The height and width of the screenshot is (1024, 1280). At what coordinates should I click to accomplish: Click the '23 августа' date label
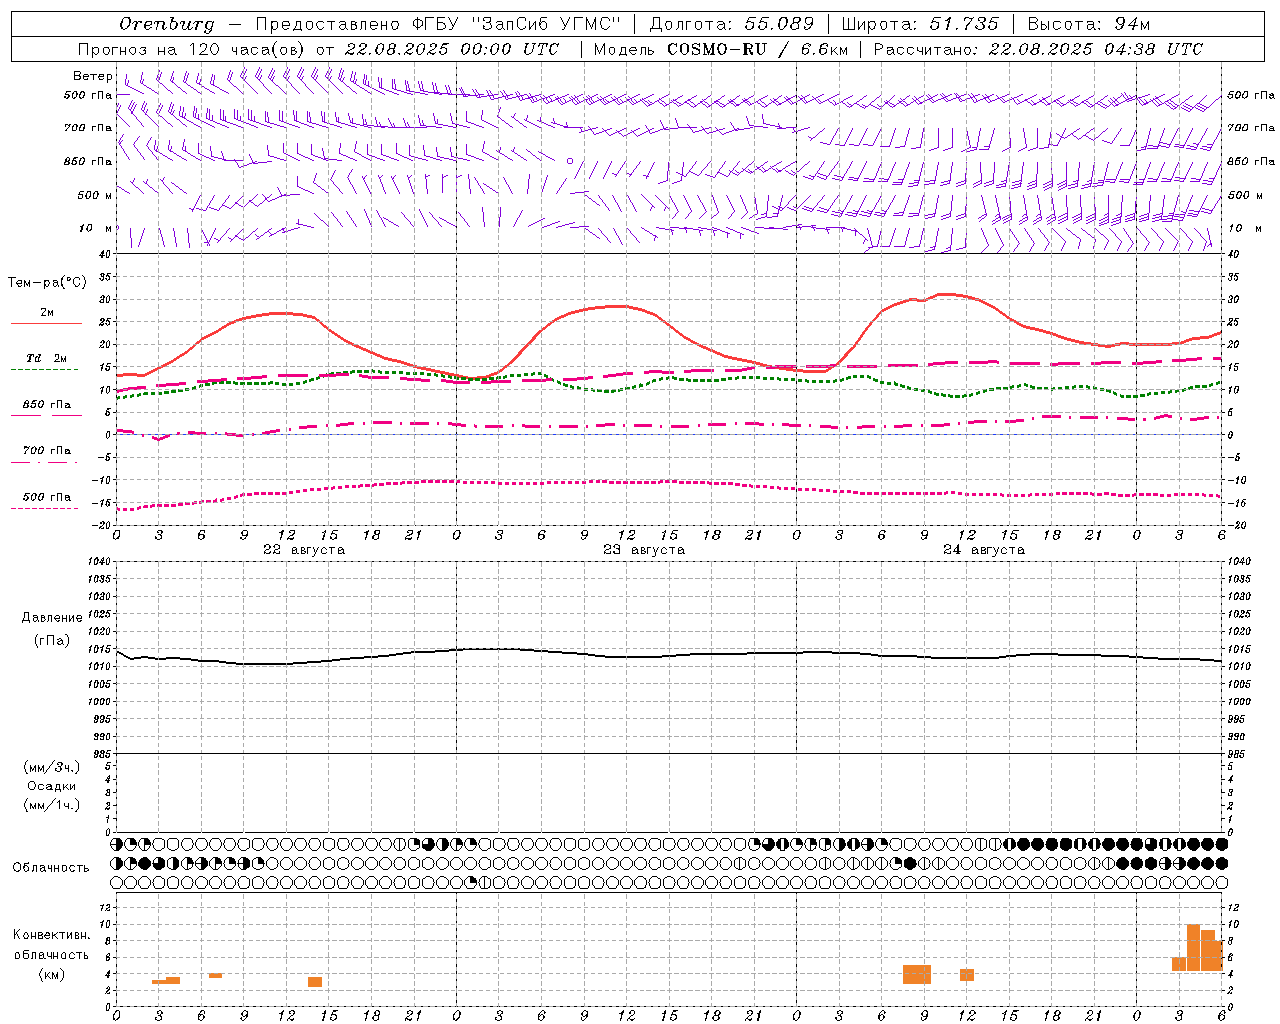tap(643, 550)
